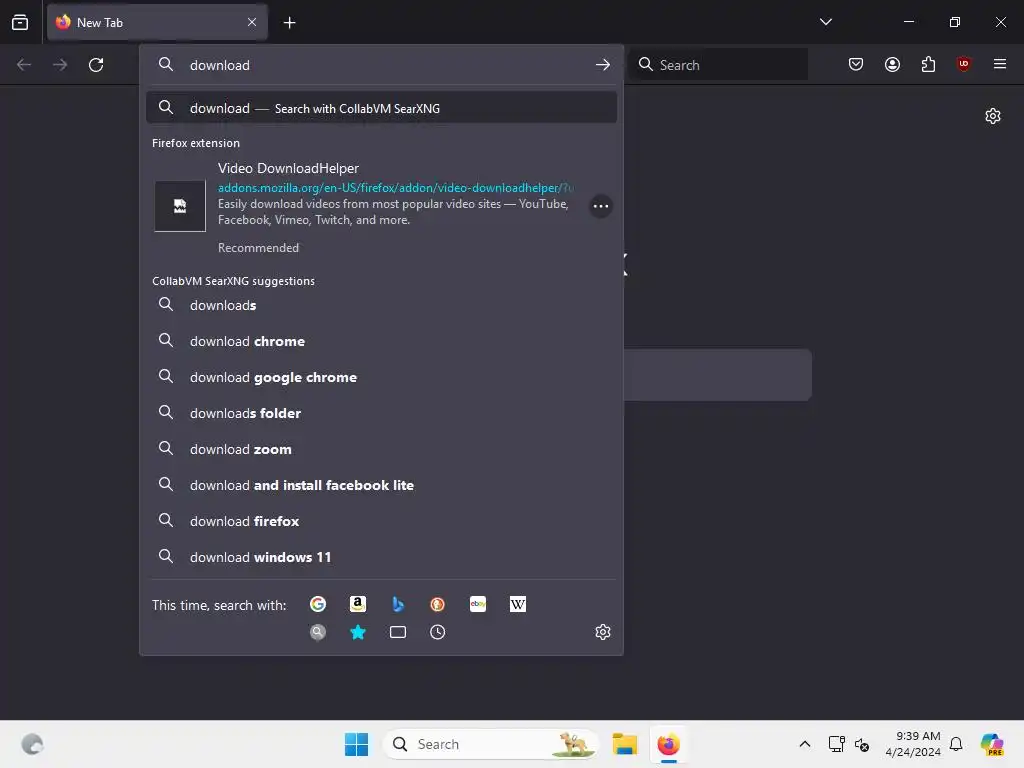The height and width of the screenshot is (768, 1024).
Task: Reload the current page
Action: (96, 65)
